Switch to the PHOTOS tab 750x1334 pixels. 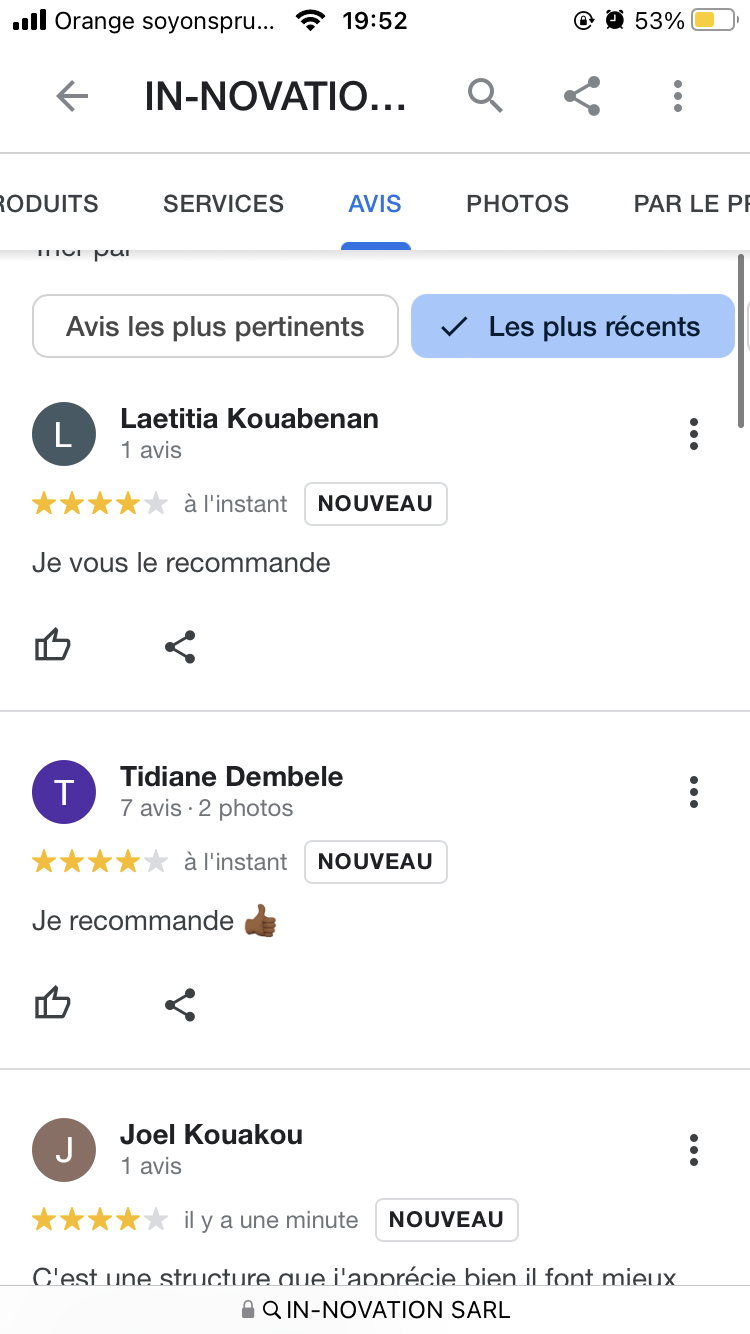tap(517, 204)
